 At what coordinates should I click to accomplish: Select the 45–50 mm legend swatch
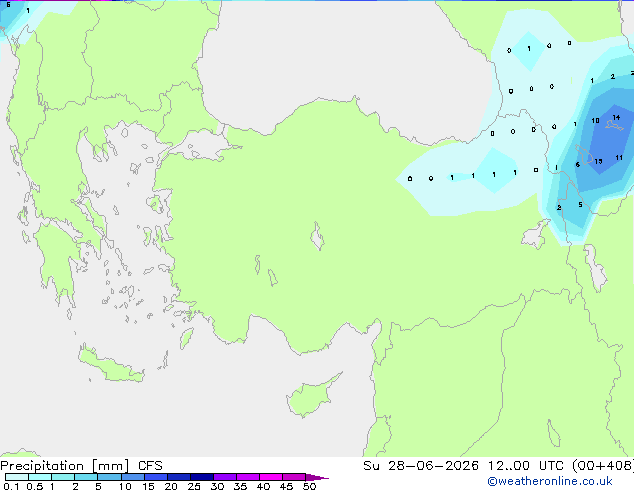coord(294,477)
